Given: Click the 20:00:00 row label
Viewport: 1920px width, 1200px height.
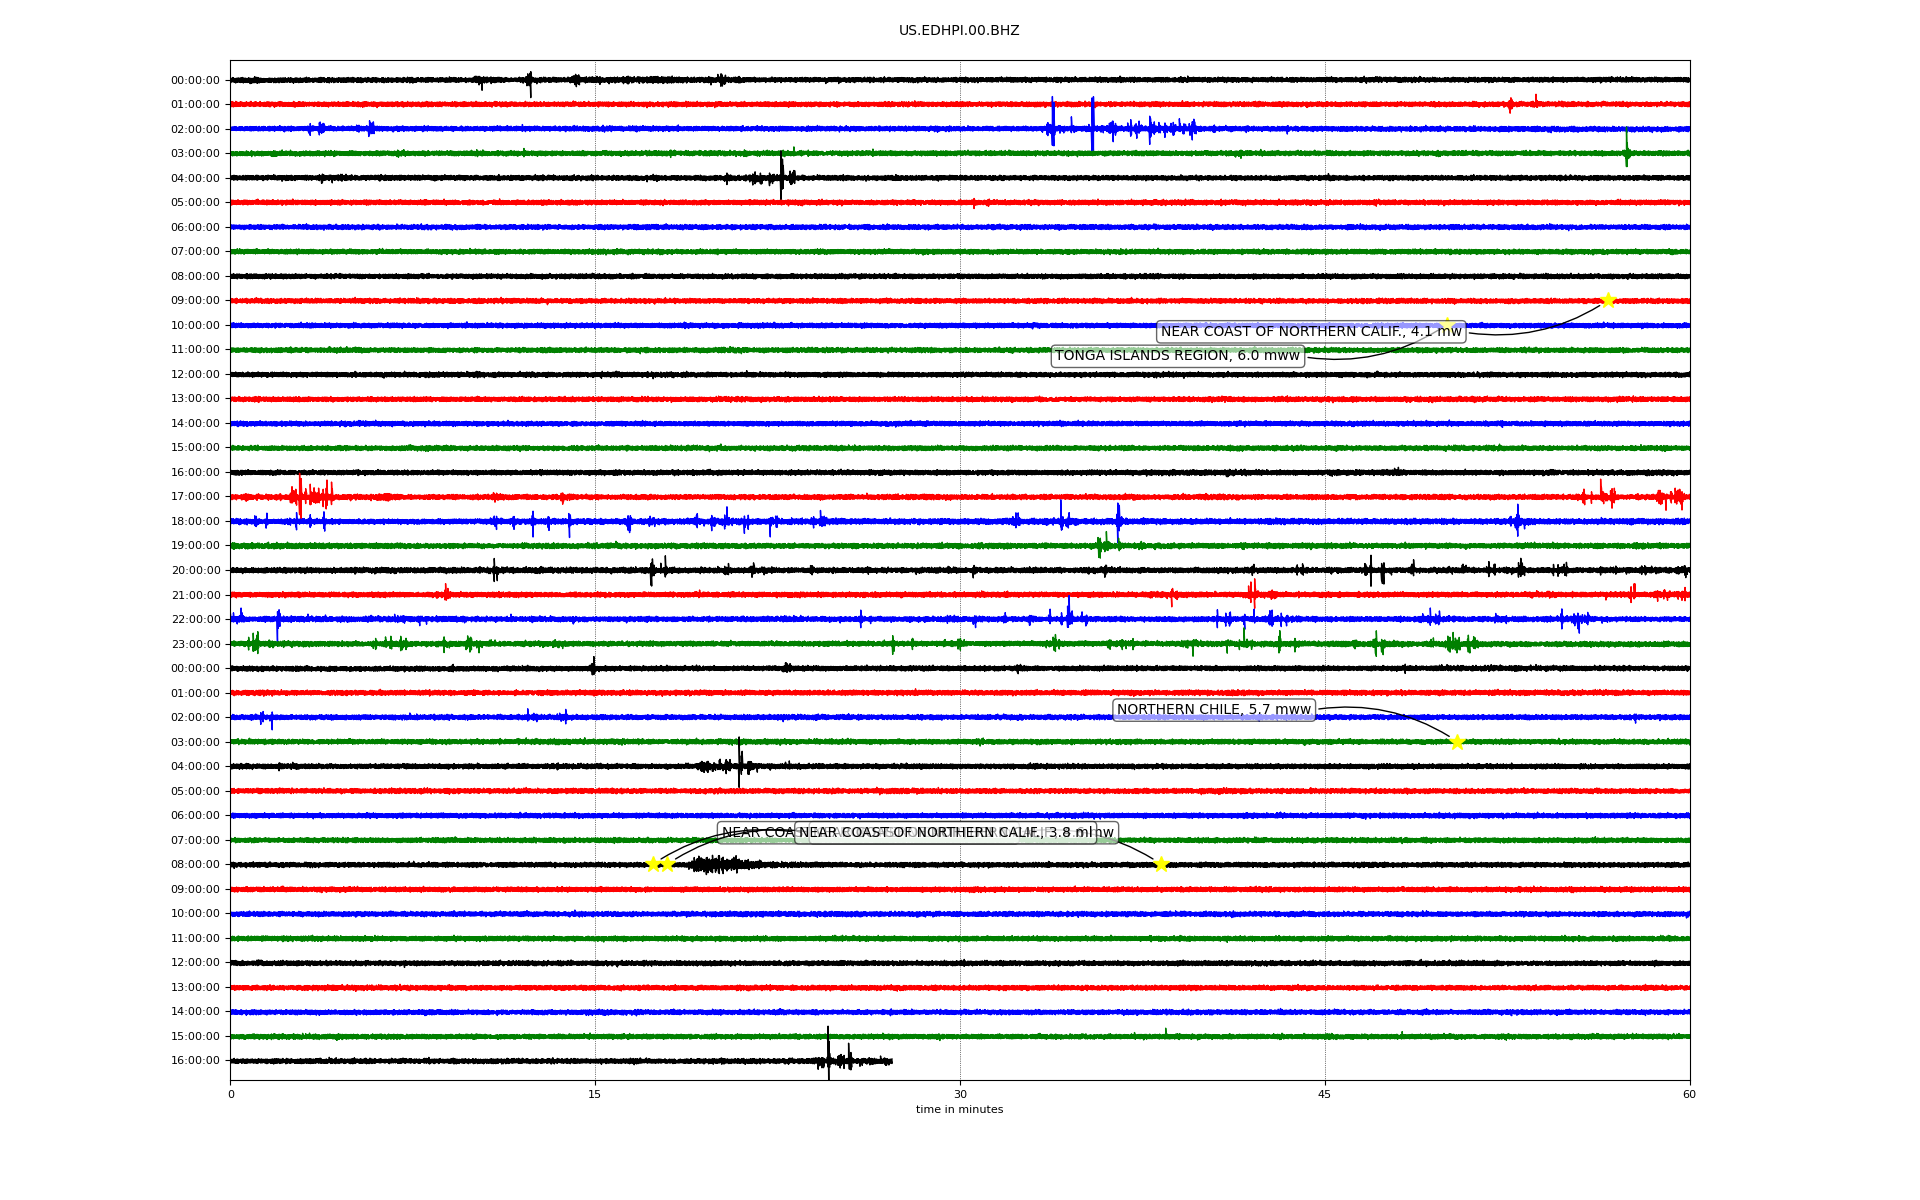Looking at the screenshot, I should [x=195, y=571].
